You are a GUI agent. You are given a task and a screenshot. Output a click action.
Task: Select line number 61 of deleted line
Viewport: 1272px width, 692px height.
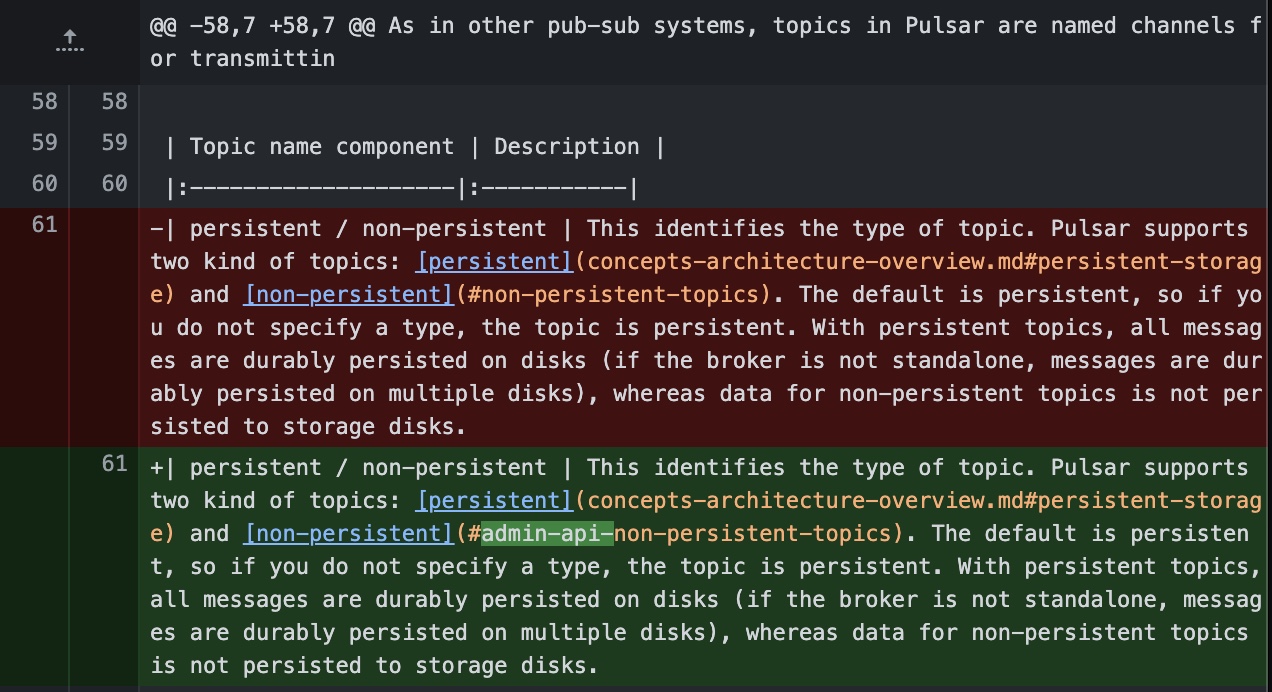(x=44, y=224)
